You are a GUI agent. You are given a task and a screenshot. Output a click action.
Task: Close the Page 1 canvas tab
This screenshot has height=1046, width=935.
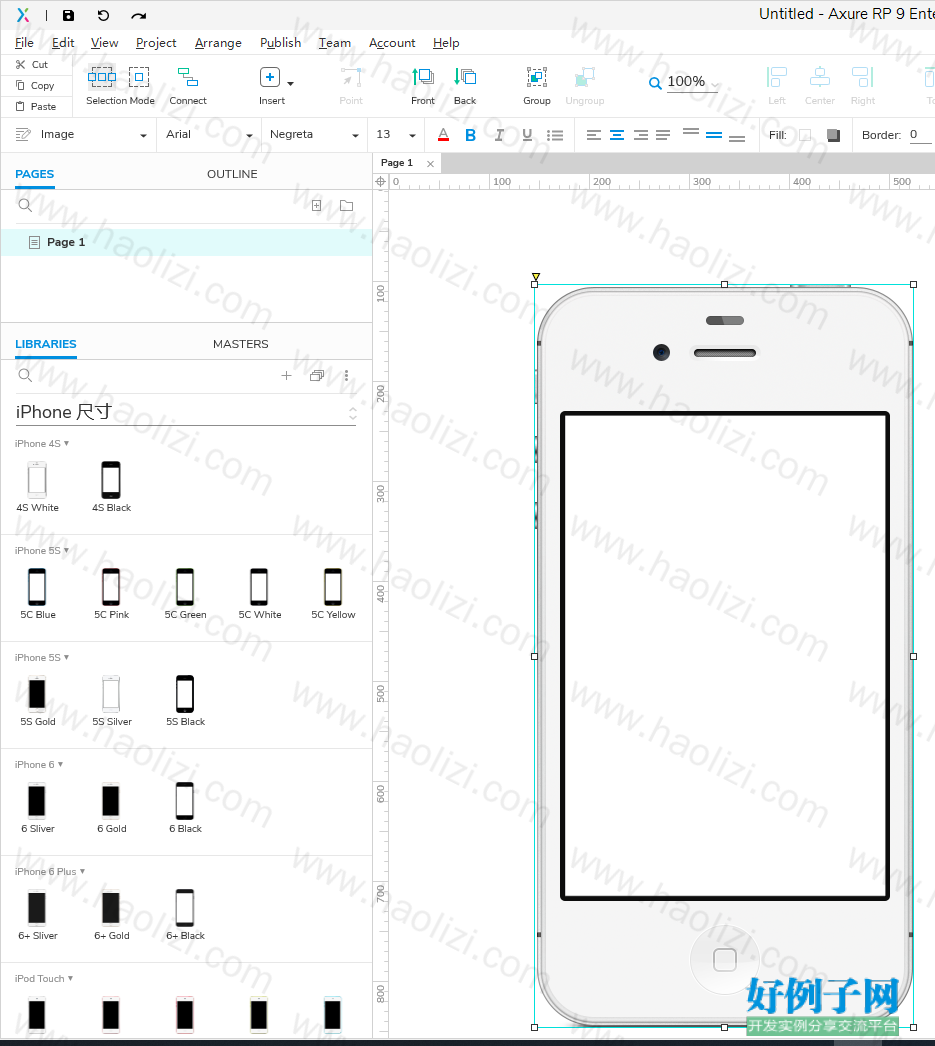[x=430, y=163]
